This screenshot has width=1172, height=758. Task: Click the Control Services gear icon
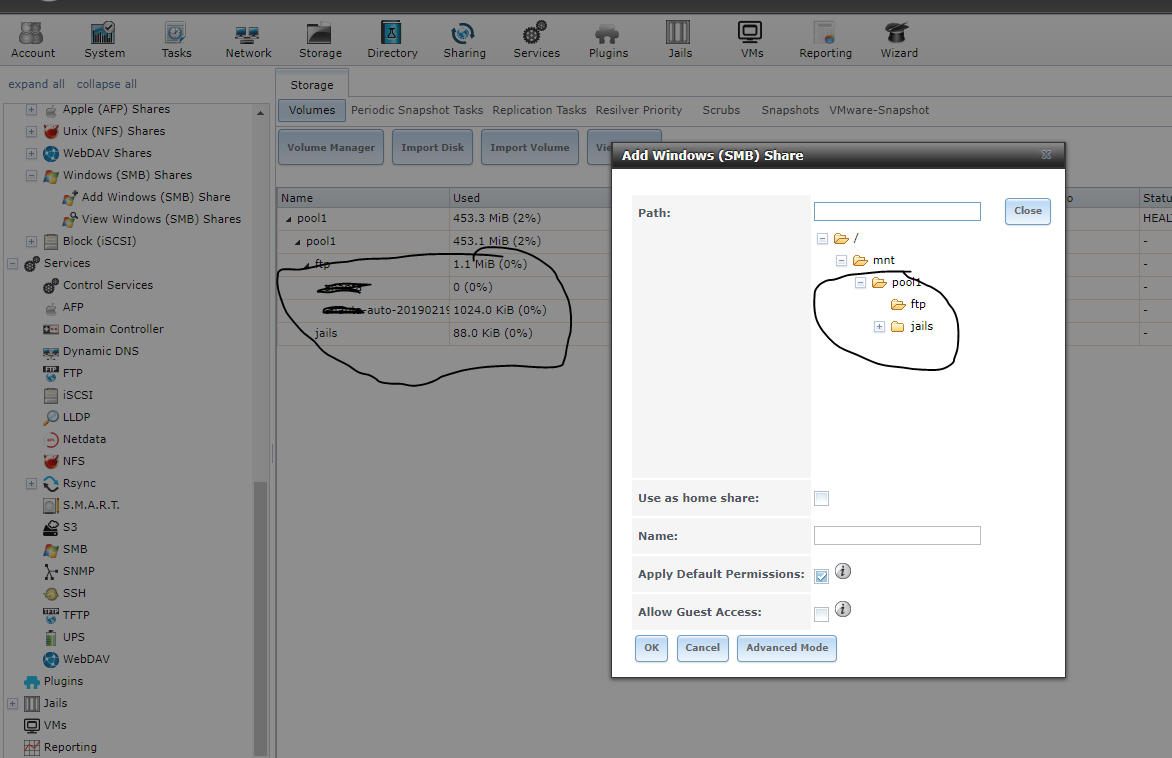tap(51, 286)
